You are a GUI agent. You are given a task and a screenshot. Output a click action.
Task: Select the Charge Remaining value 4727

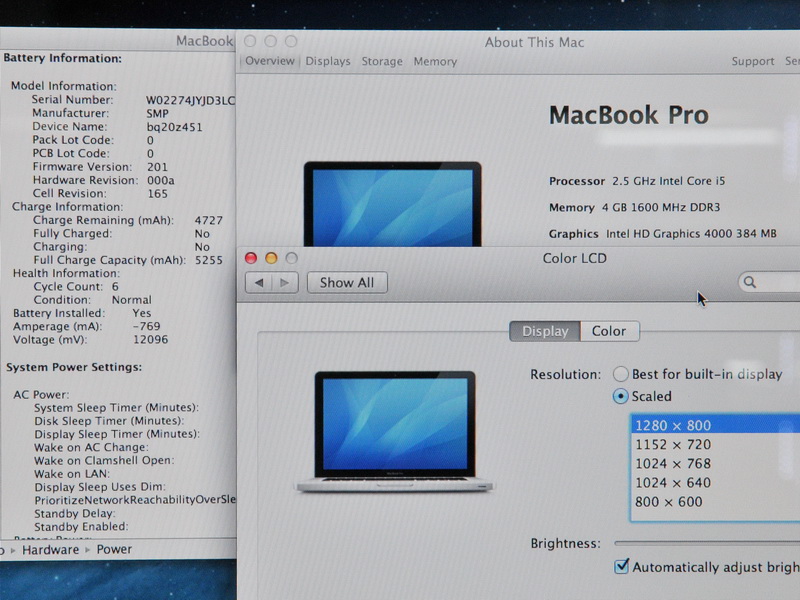[209, 220]
